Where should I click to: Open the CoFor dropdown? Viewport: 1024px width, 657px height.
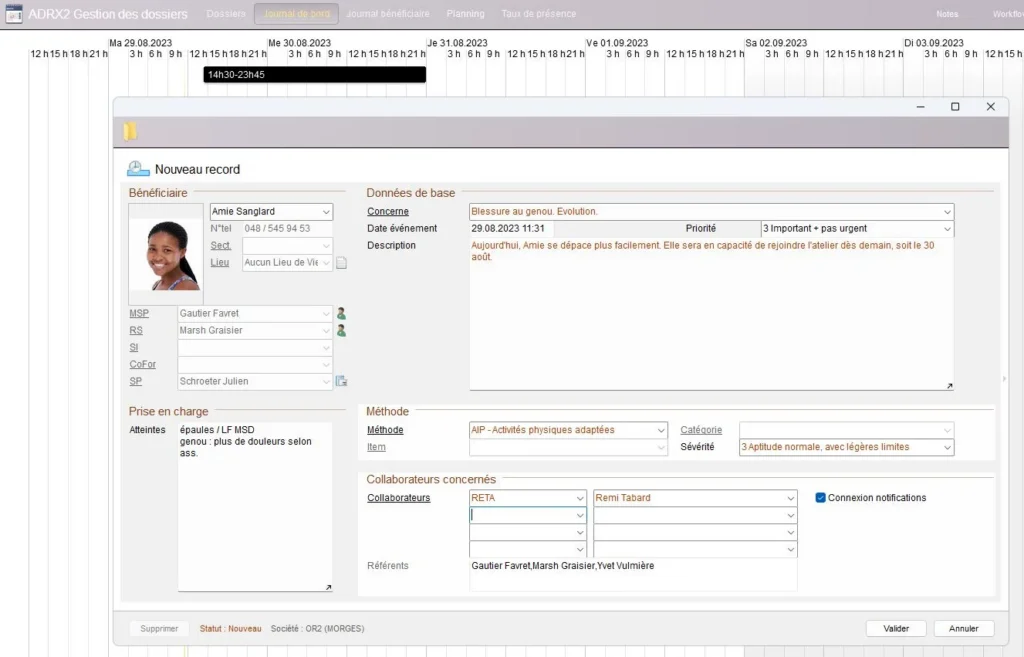326,364
